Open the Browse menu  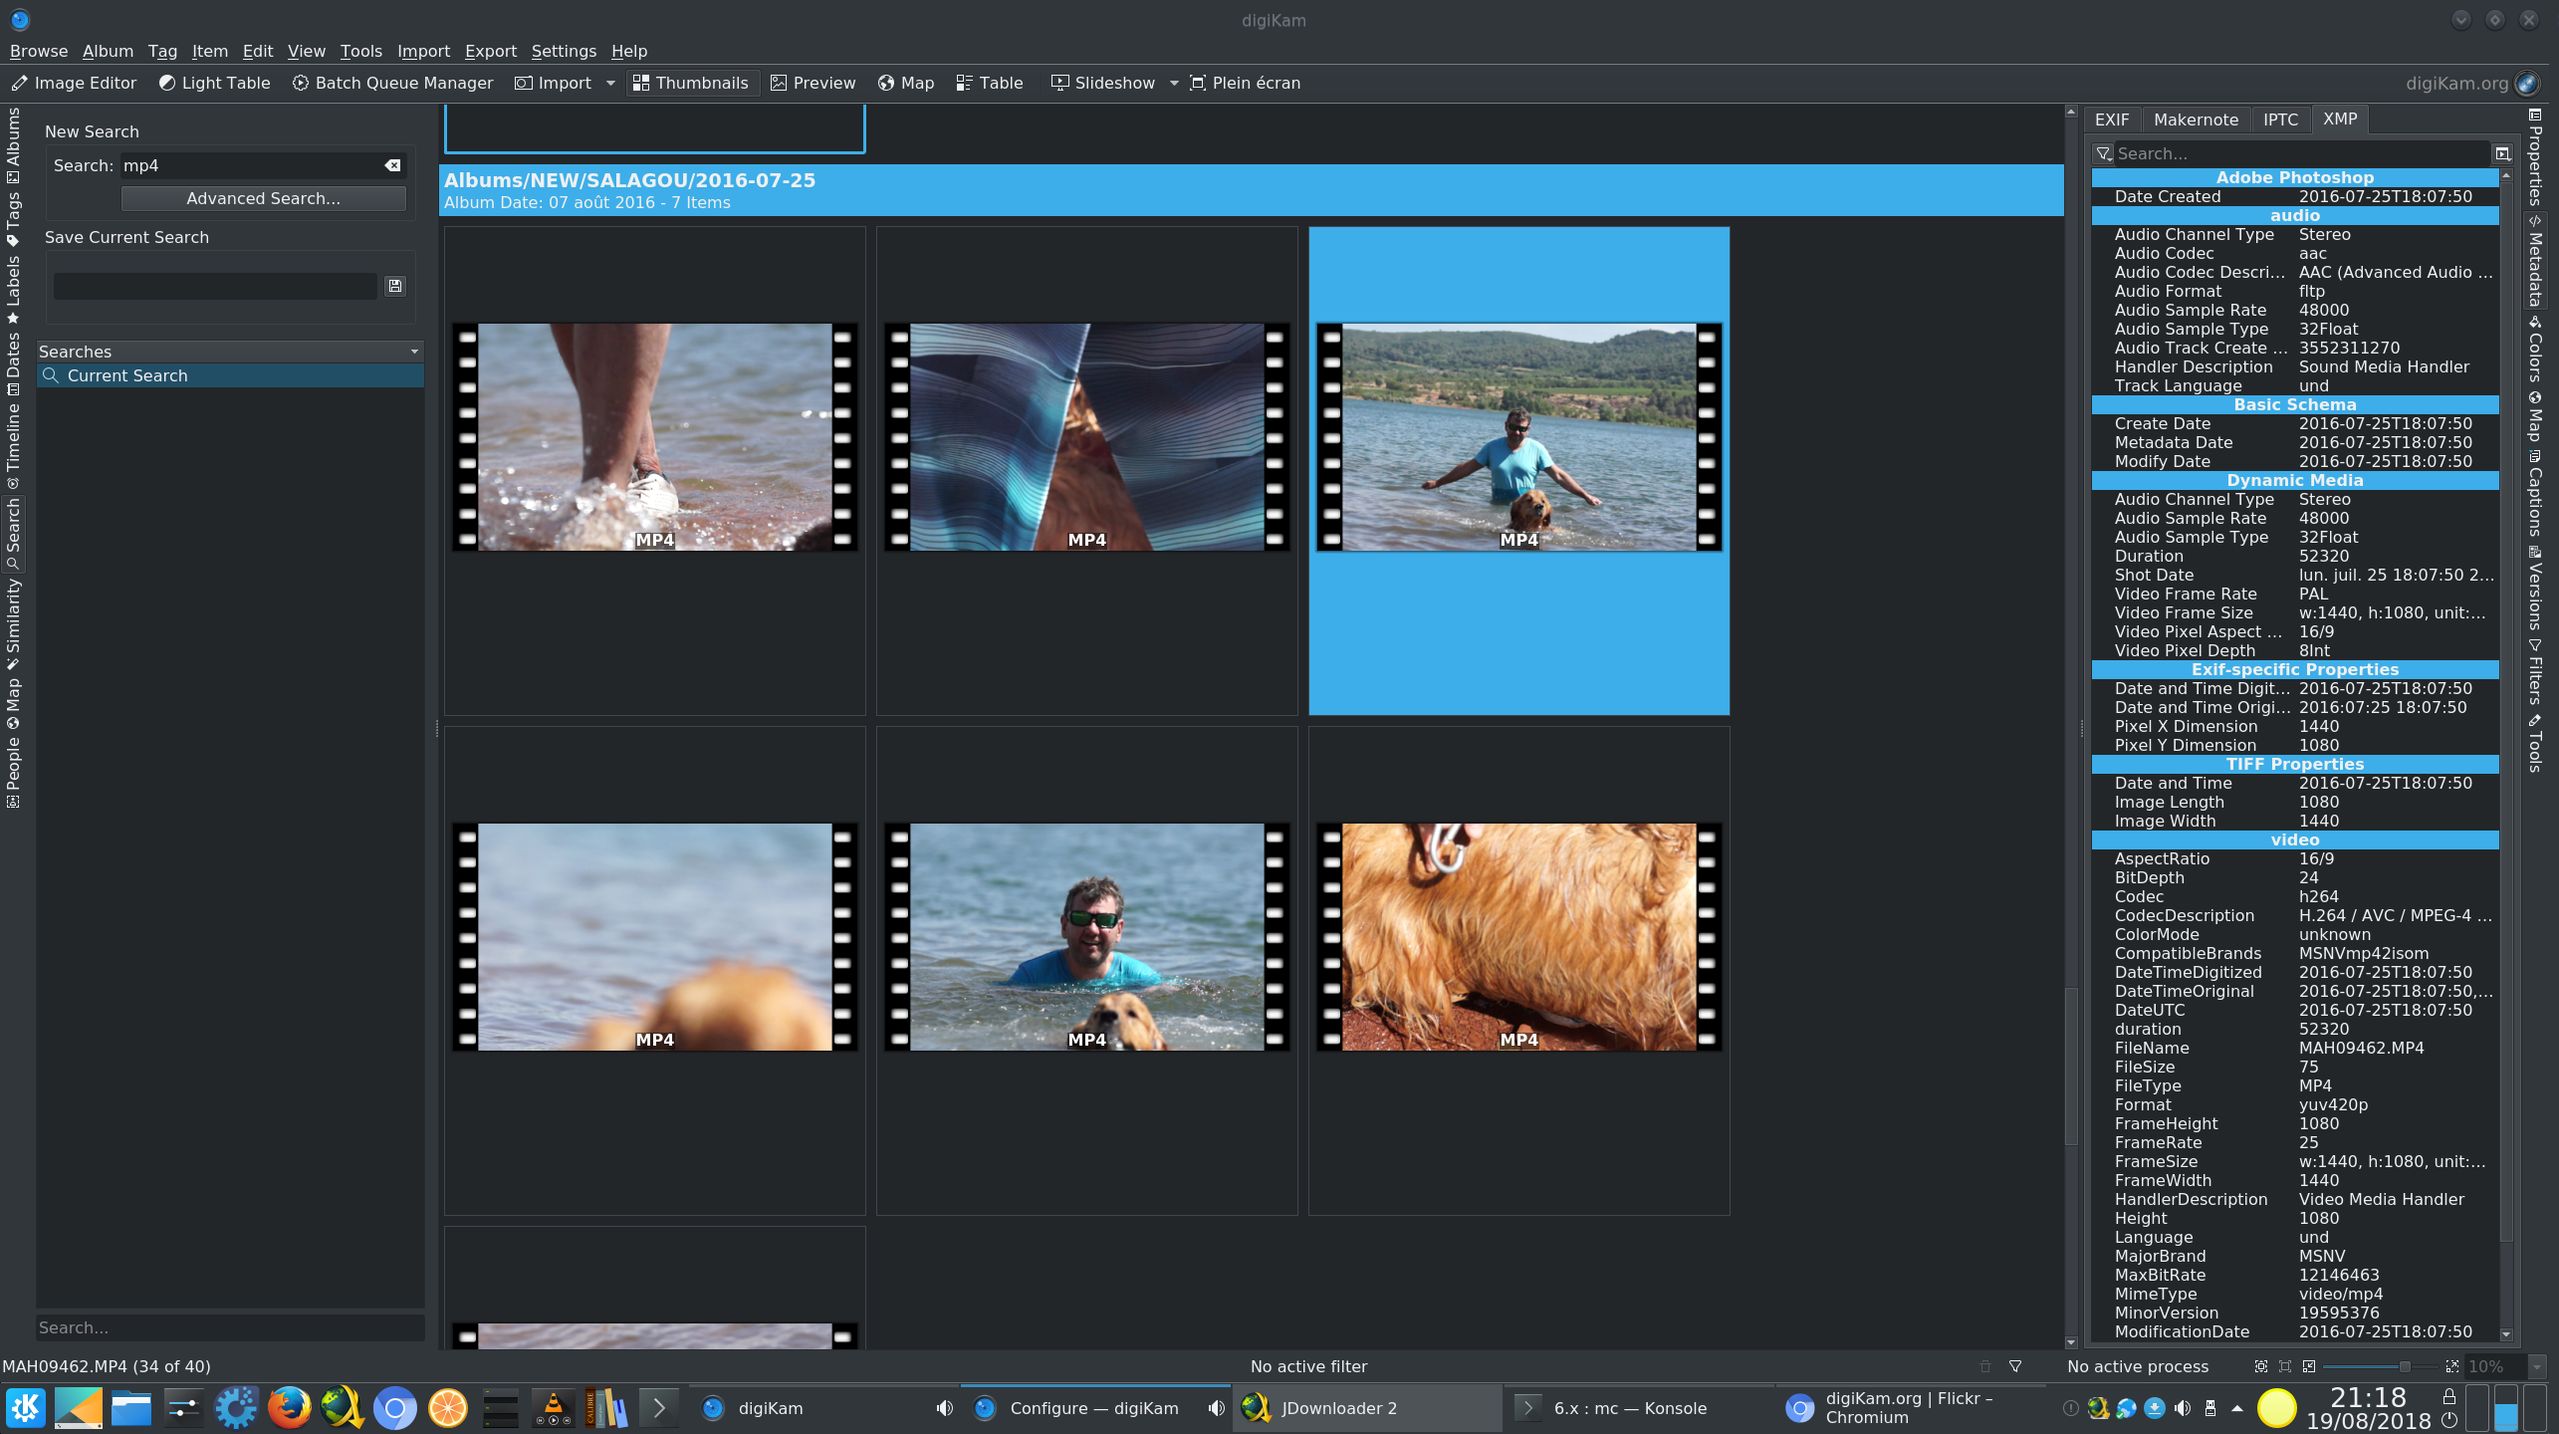[x=39, y=51]
